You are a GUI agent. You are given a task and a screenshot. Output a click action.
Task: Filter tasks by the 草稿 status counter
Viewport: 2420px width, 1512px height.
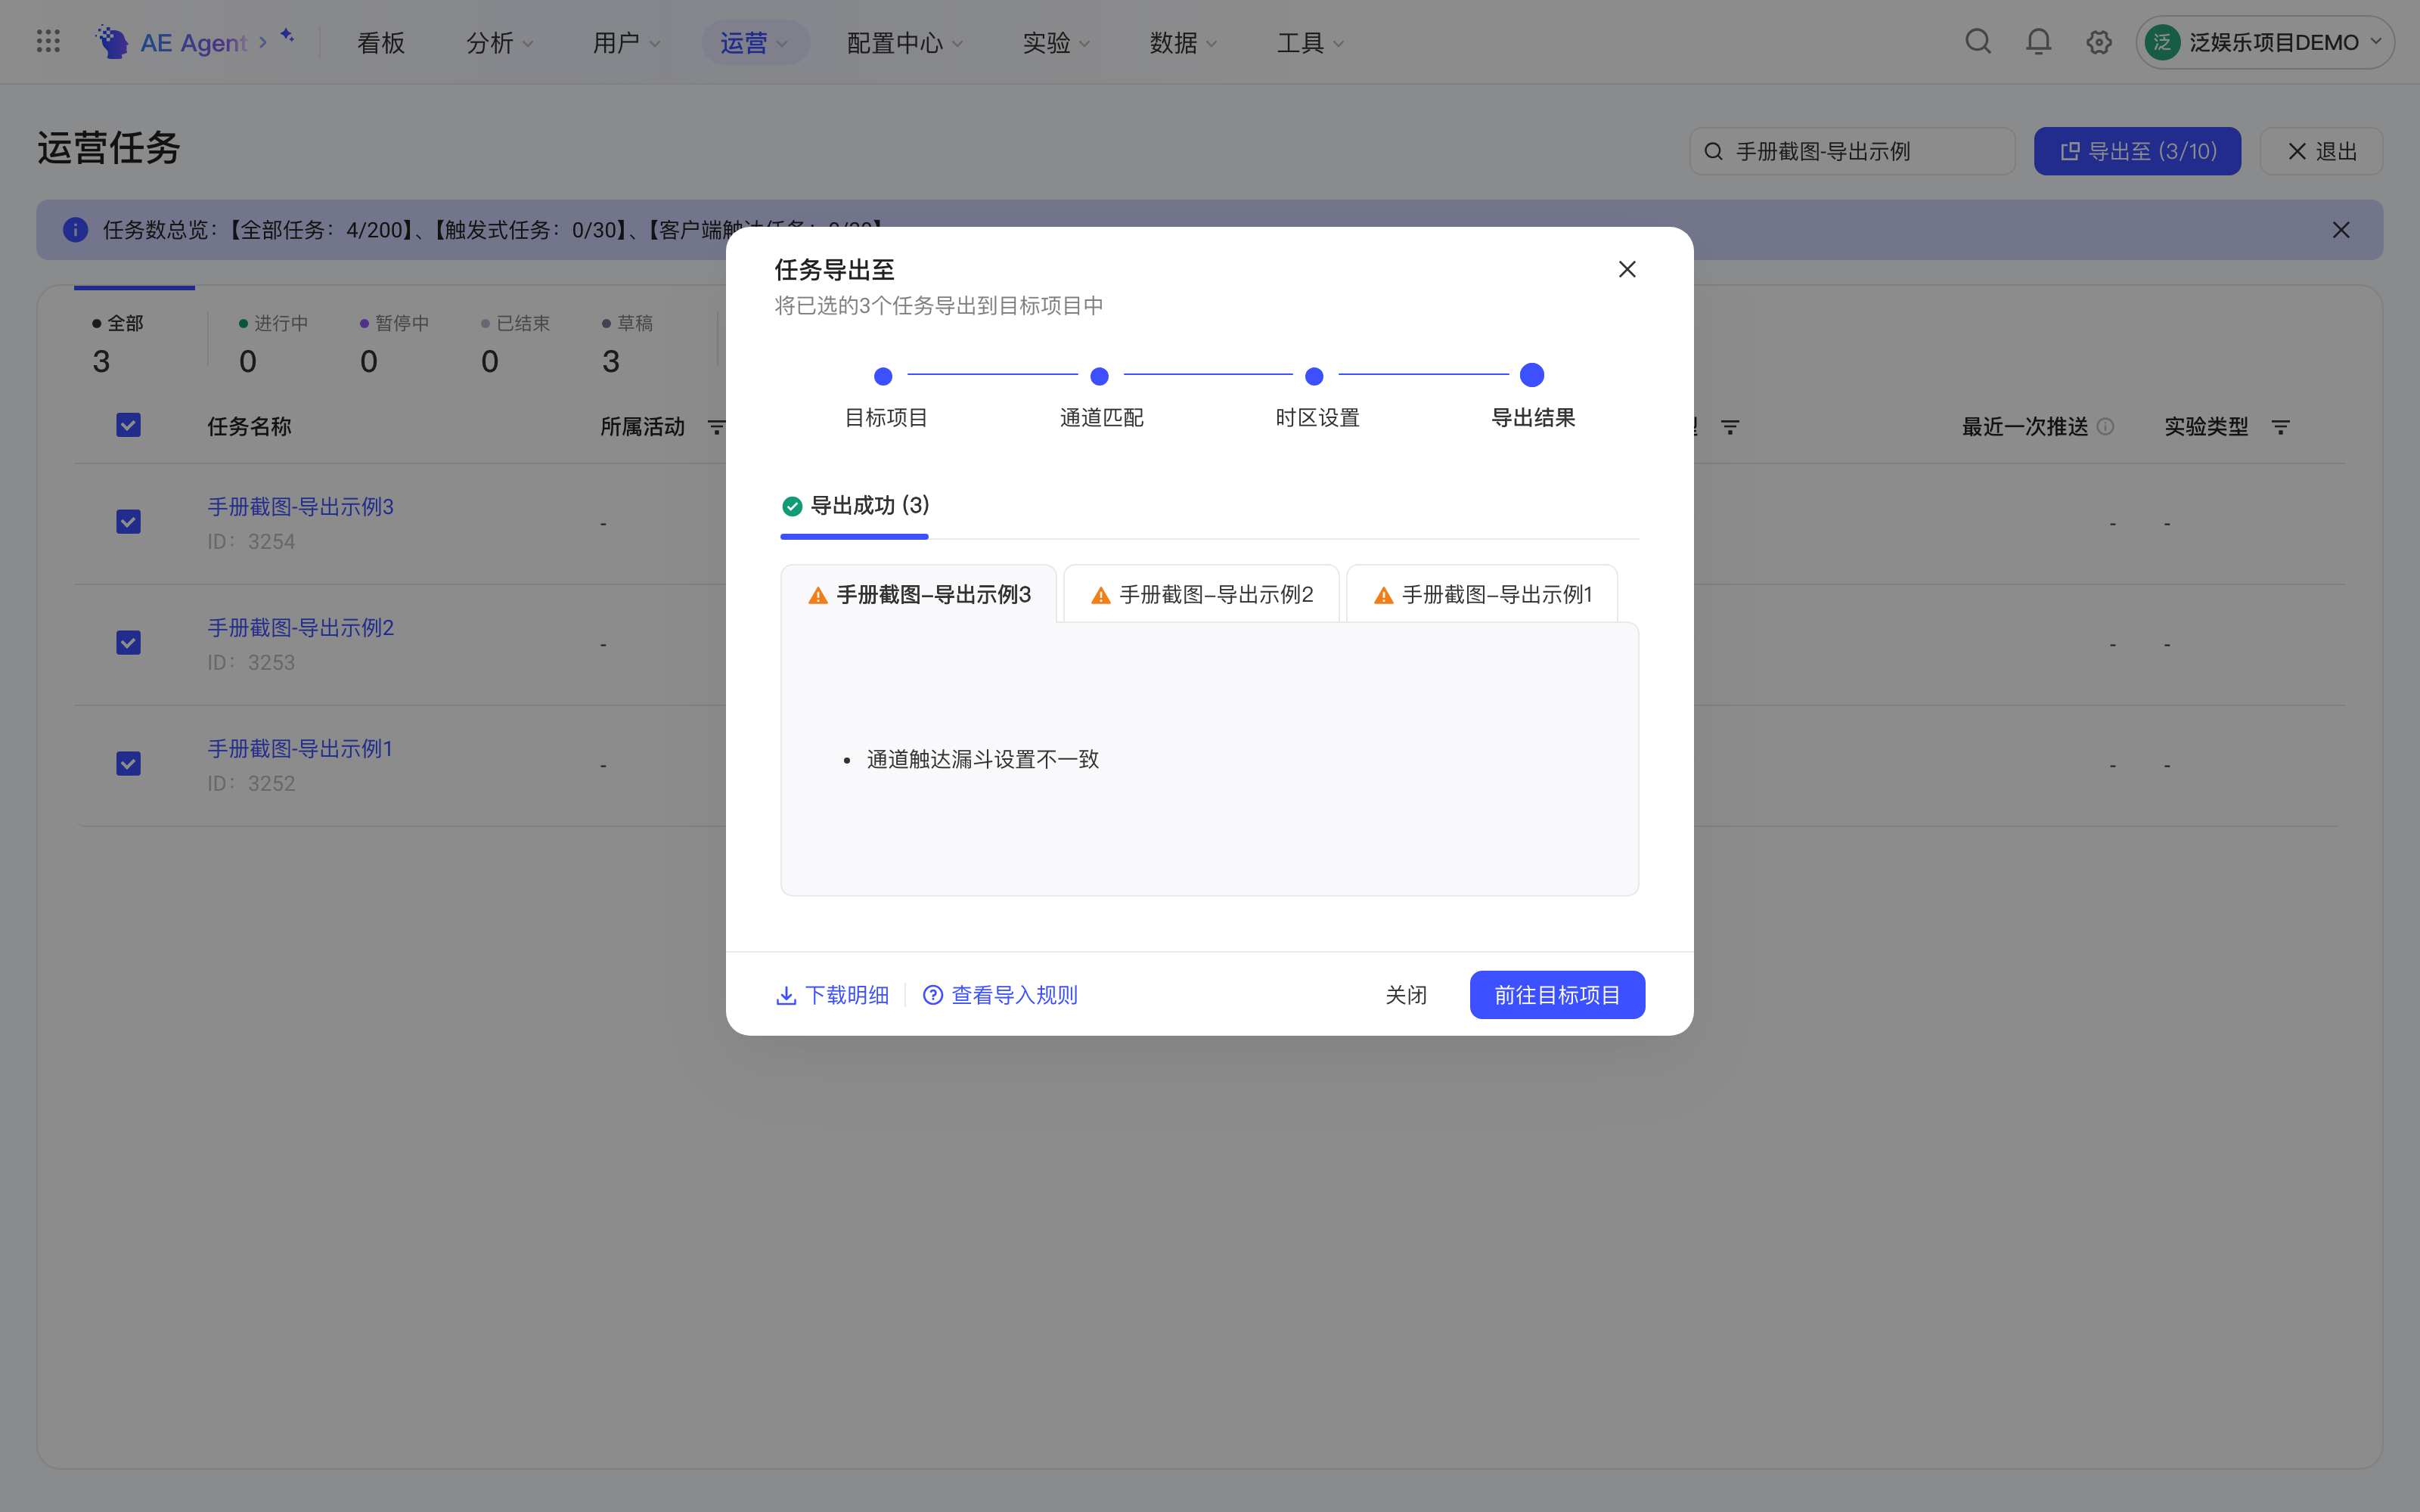(627, 344)
